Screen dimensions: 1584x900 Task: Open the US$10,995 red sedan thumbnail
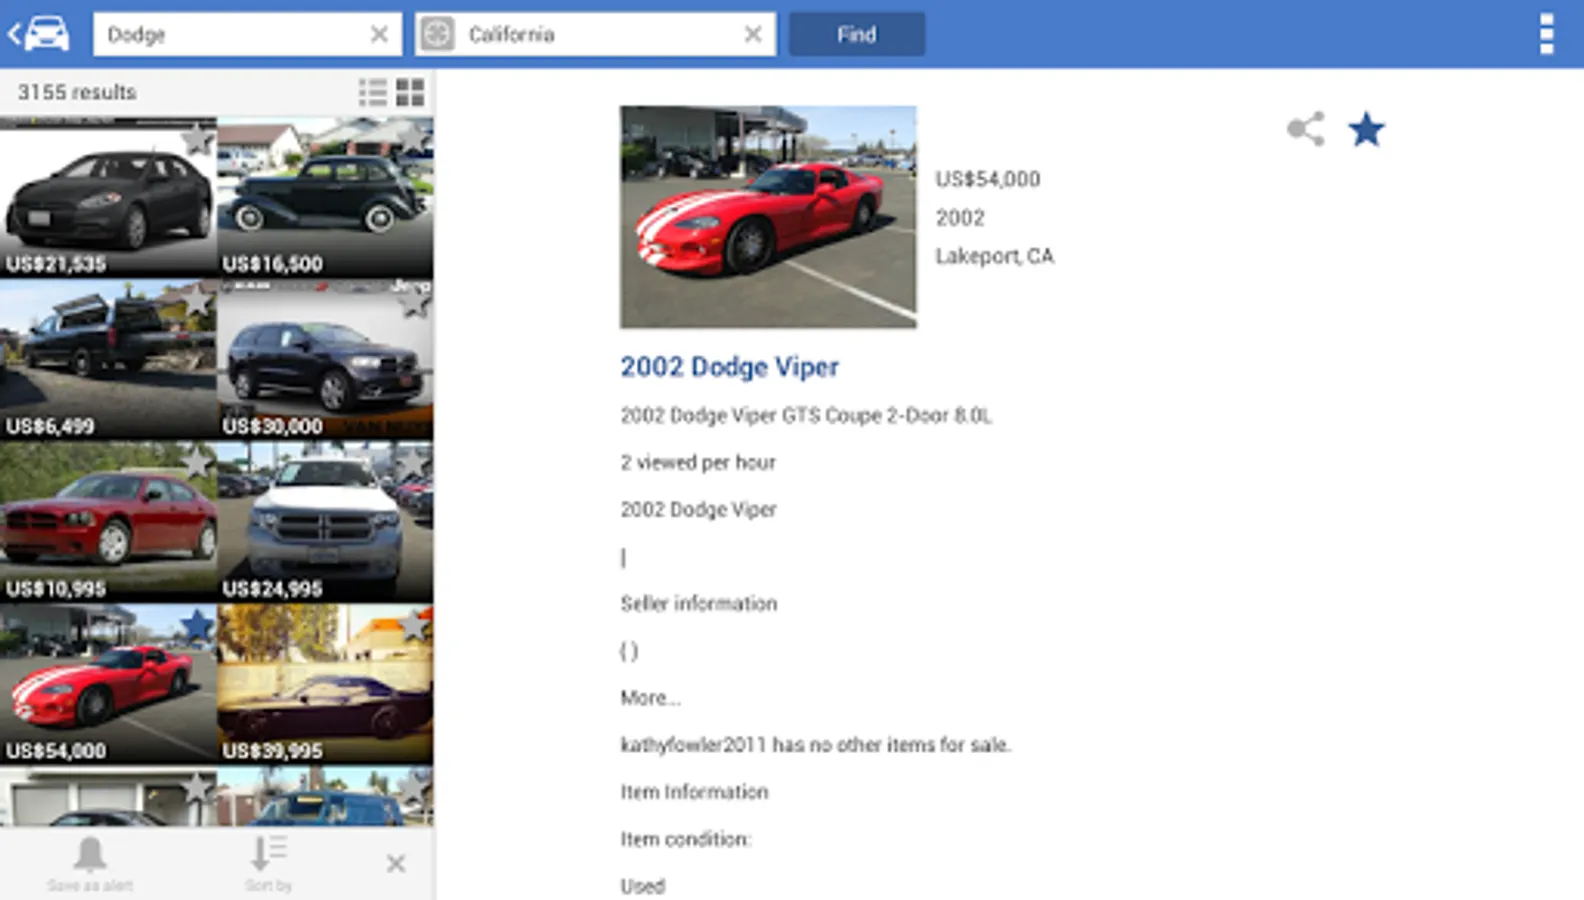click(108, 521)
